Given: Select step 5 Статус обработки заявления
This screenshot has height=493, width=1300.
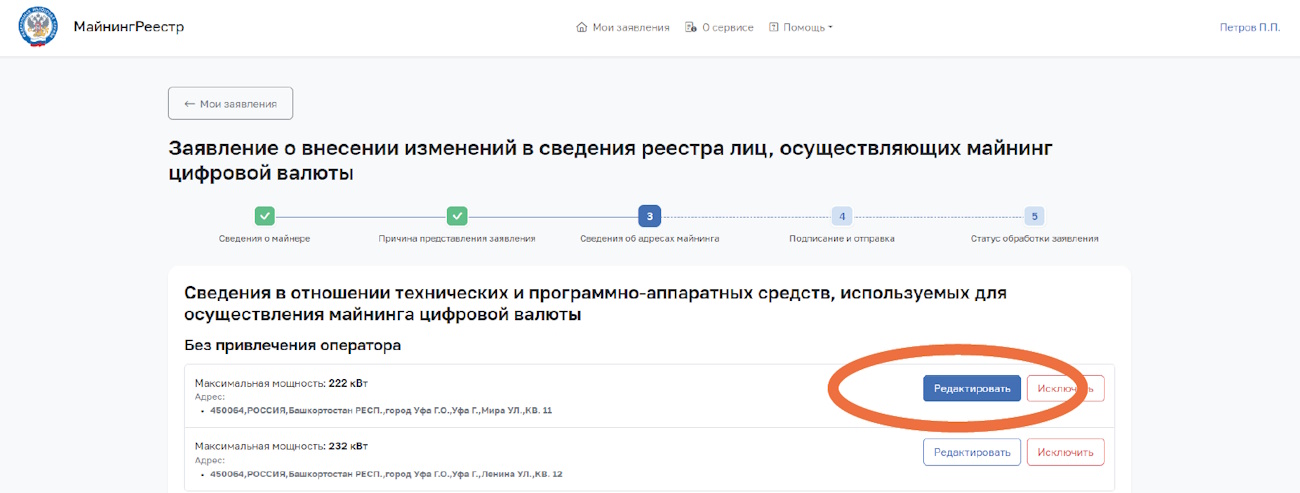Looking at the screenshot, I should pos(1035,216).
